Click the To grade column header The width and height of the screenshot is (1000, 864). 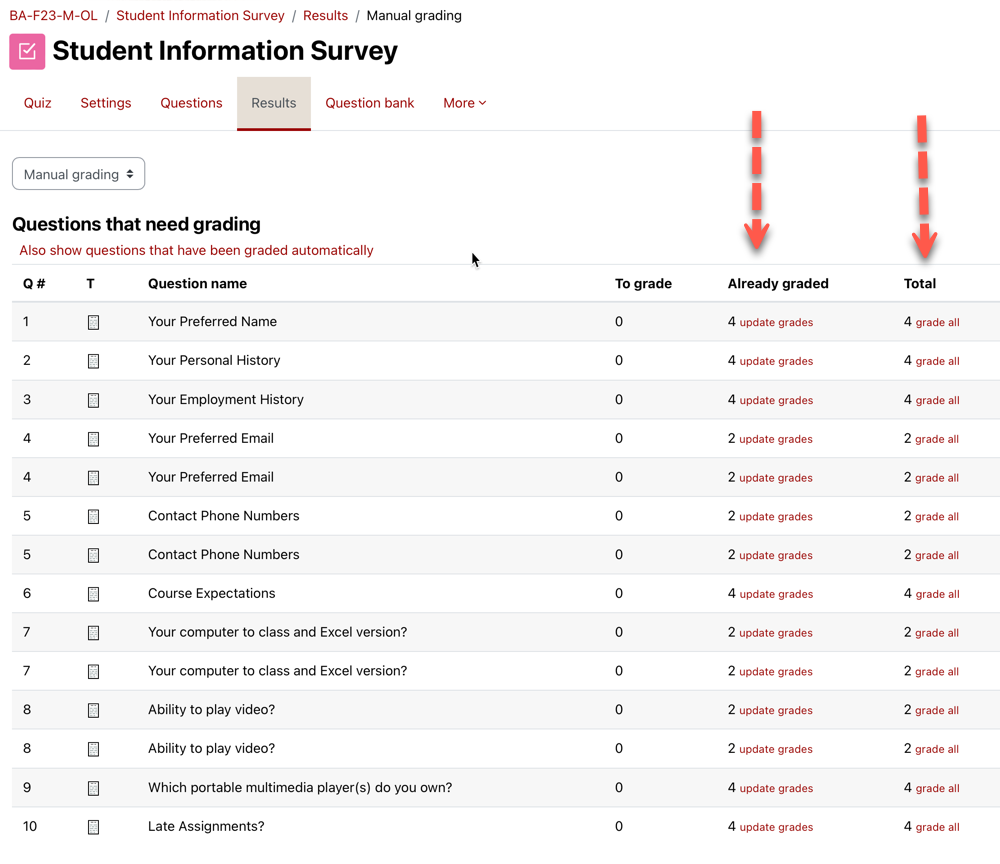coord(643,284)
